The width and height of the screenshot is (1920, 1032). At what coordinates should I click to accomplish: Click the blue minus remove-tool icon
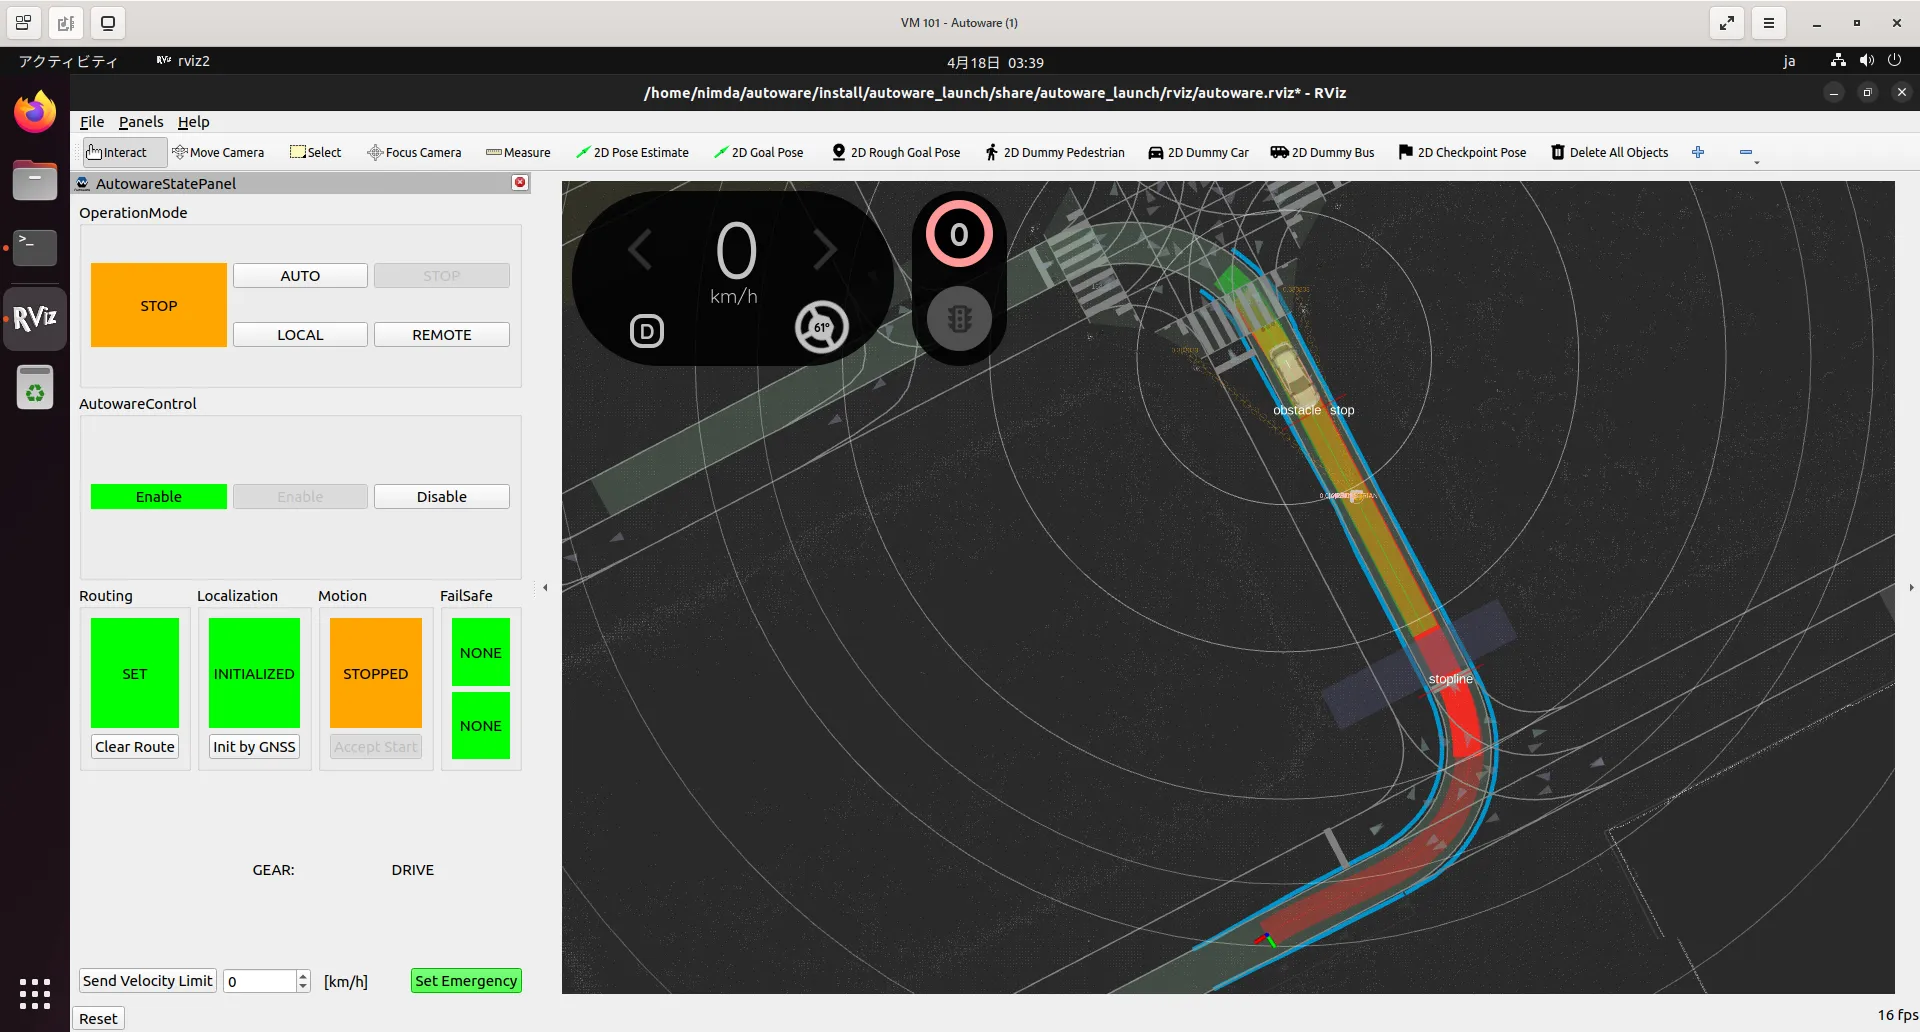[1746, 152]
